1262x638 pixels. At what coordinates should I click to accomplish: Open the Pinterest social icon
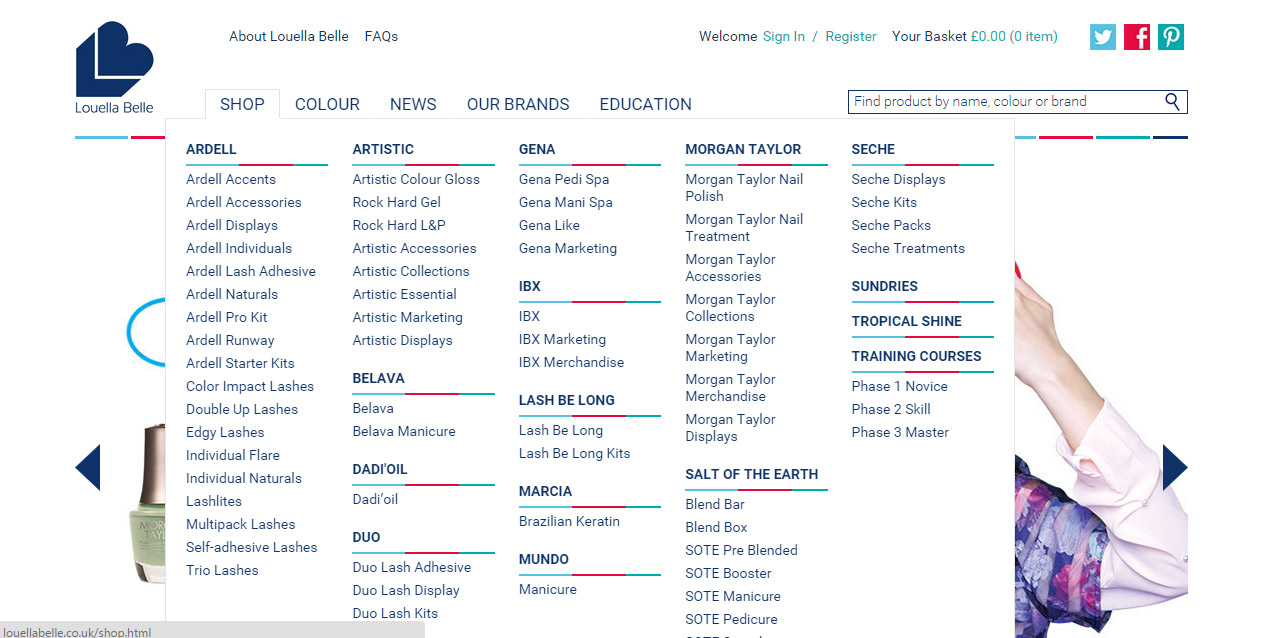pos(1171,37)
